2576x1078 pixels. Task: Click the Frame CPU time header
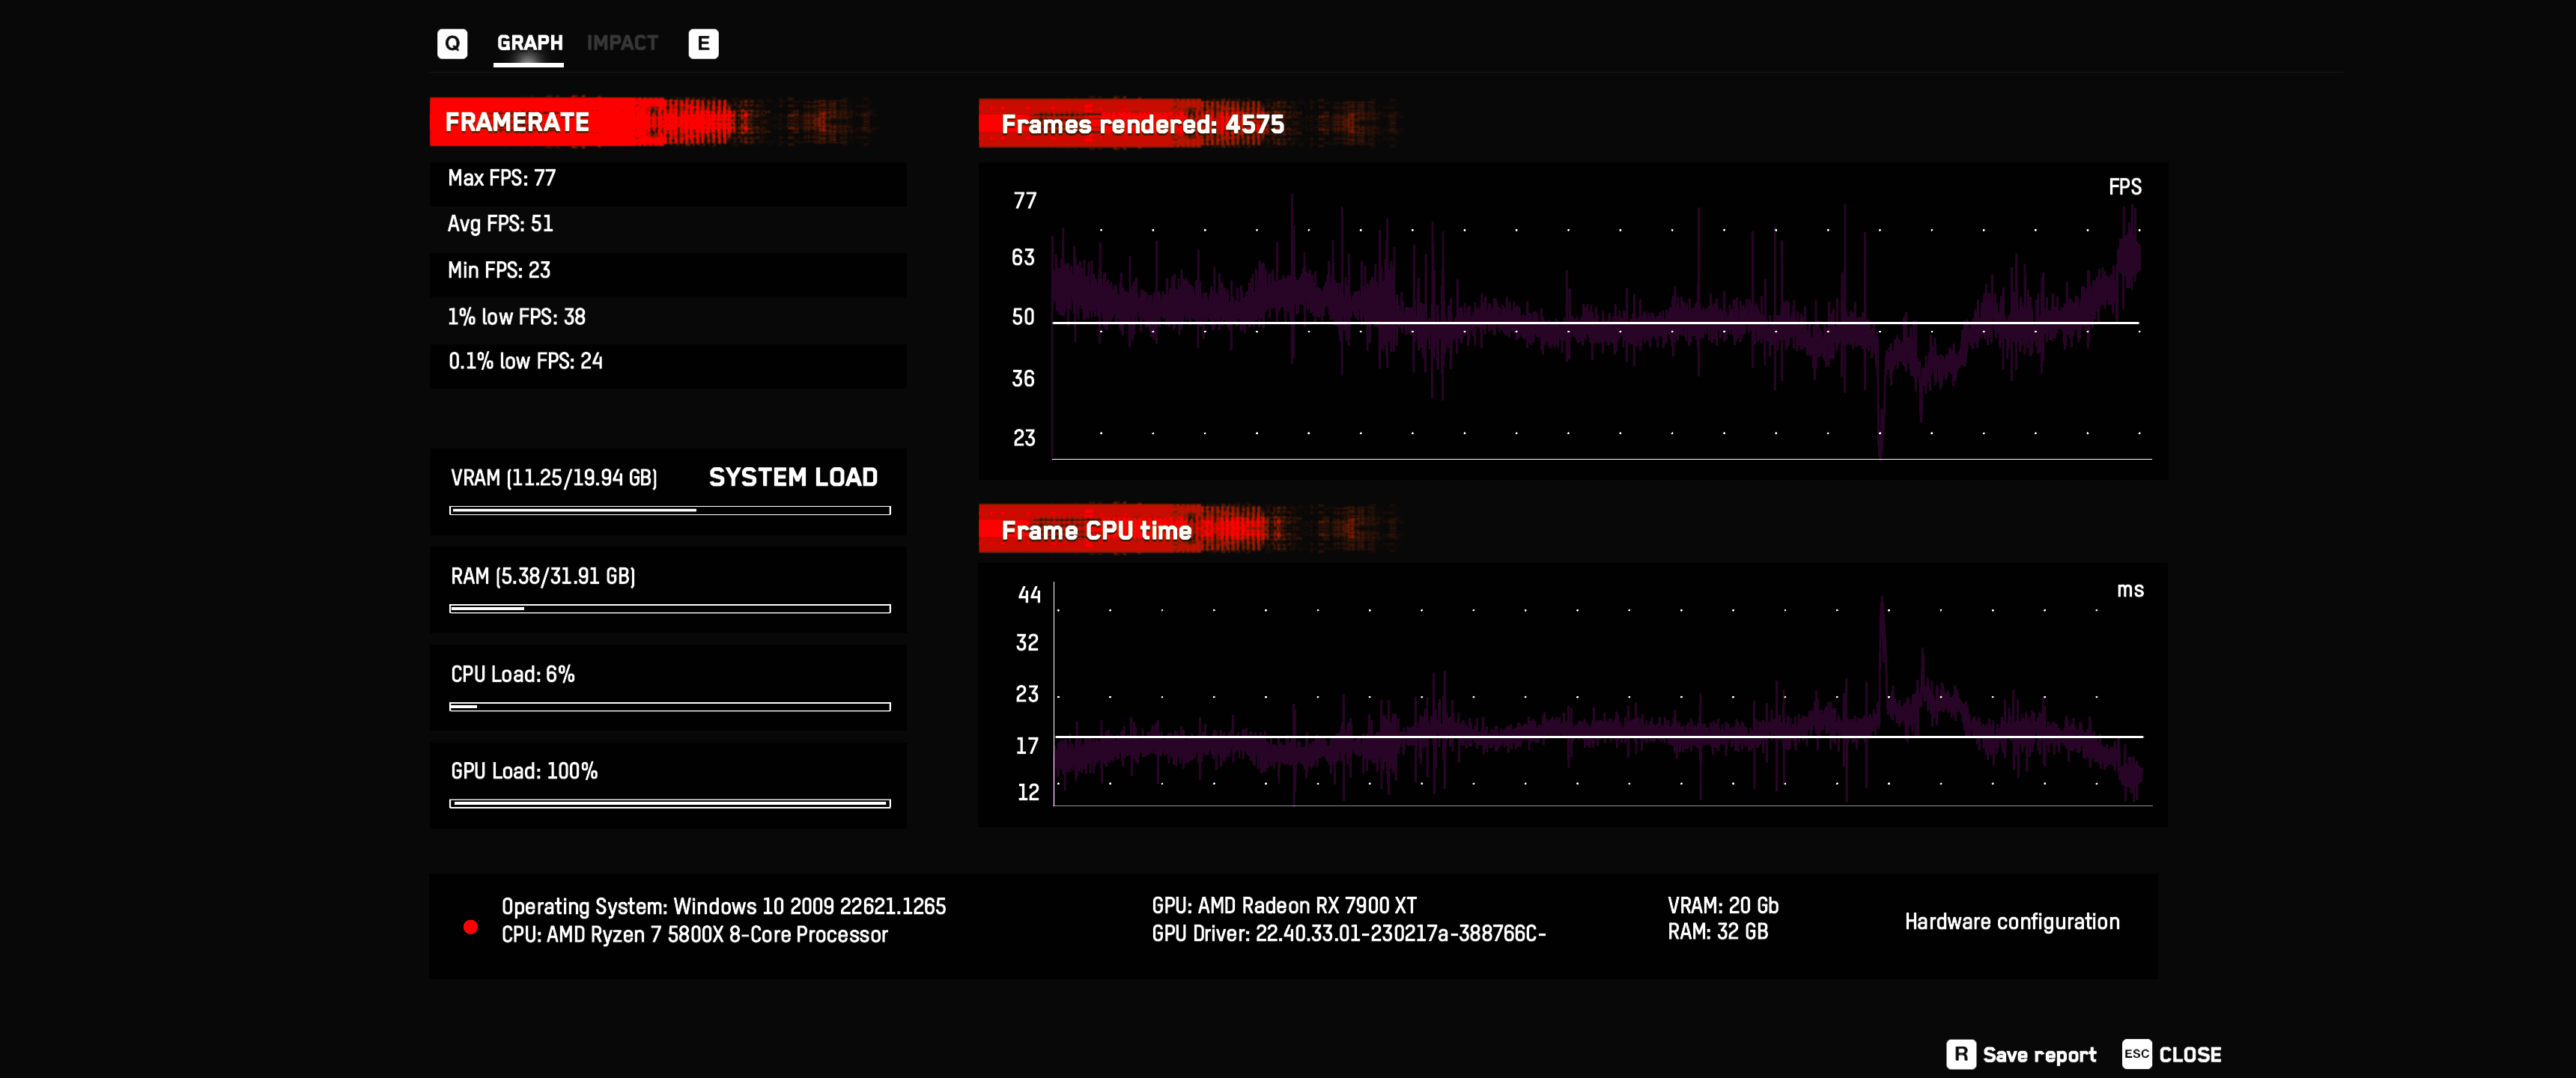point(1096,530)
